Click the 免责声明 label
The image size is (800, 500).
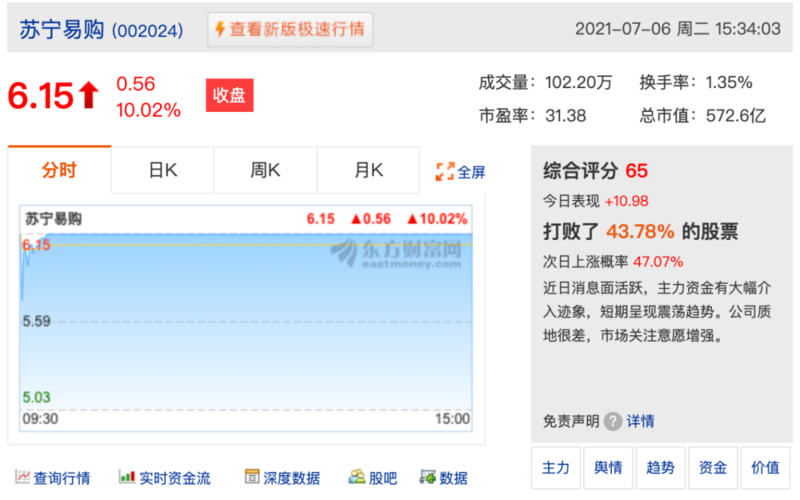click(571, 421)
